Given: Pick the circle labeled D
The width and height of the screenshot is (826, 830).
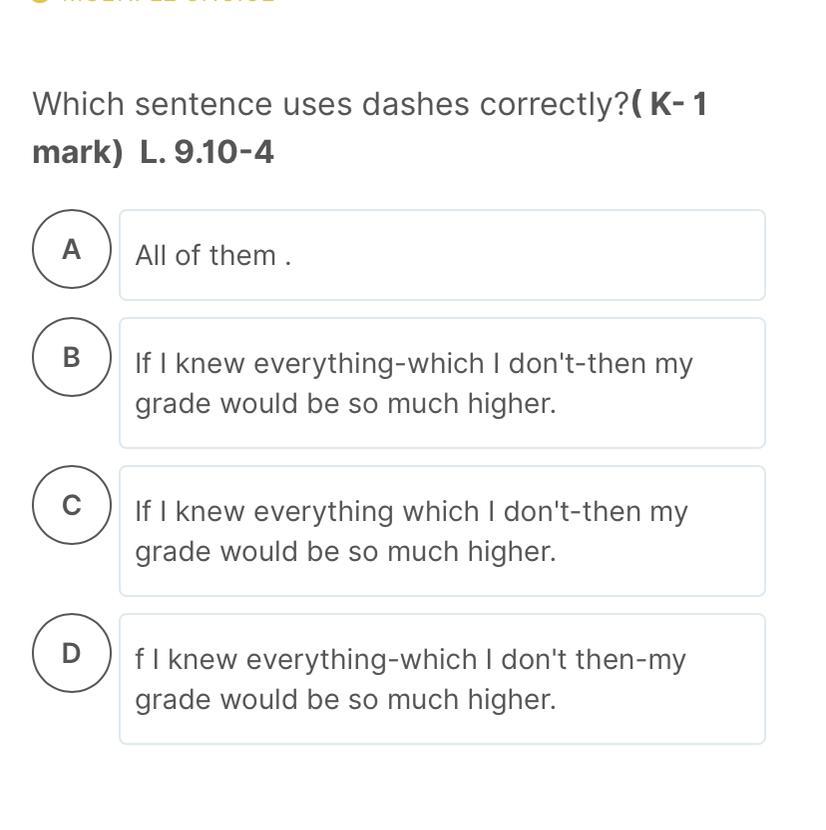Looking at the screenshot, I should pos(71,653).
